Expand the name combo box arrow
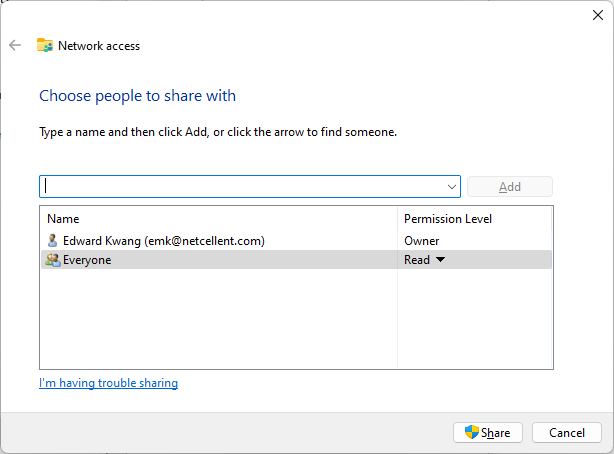This screenshot has width=614, height=454. pyautogui.click(x=451, y=187)
